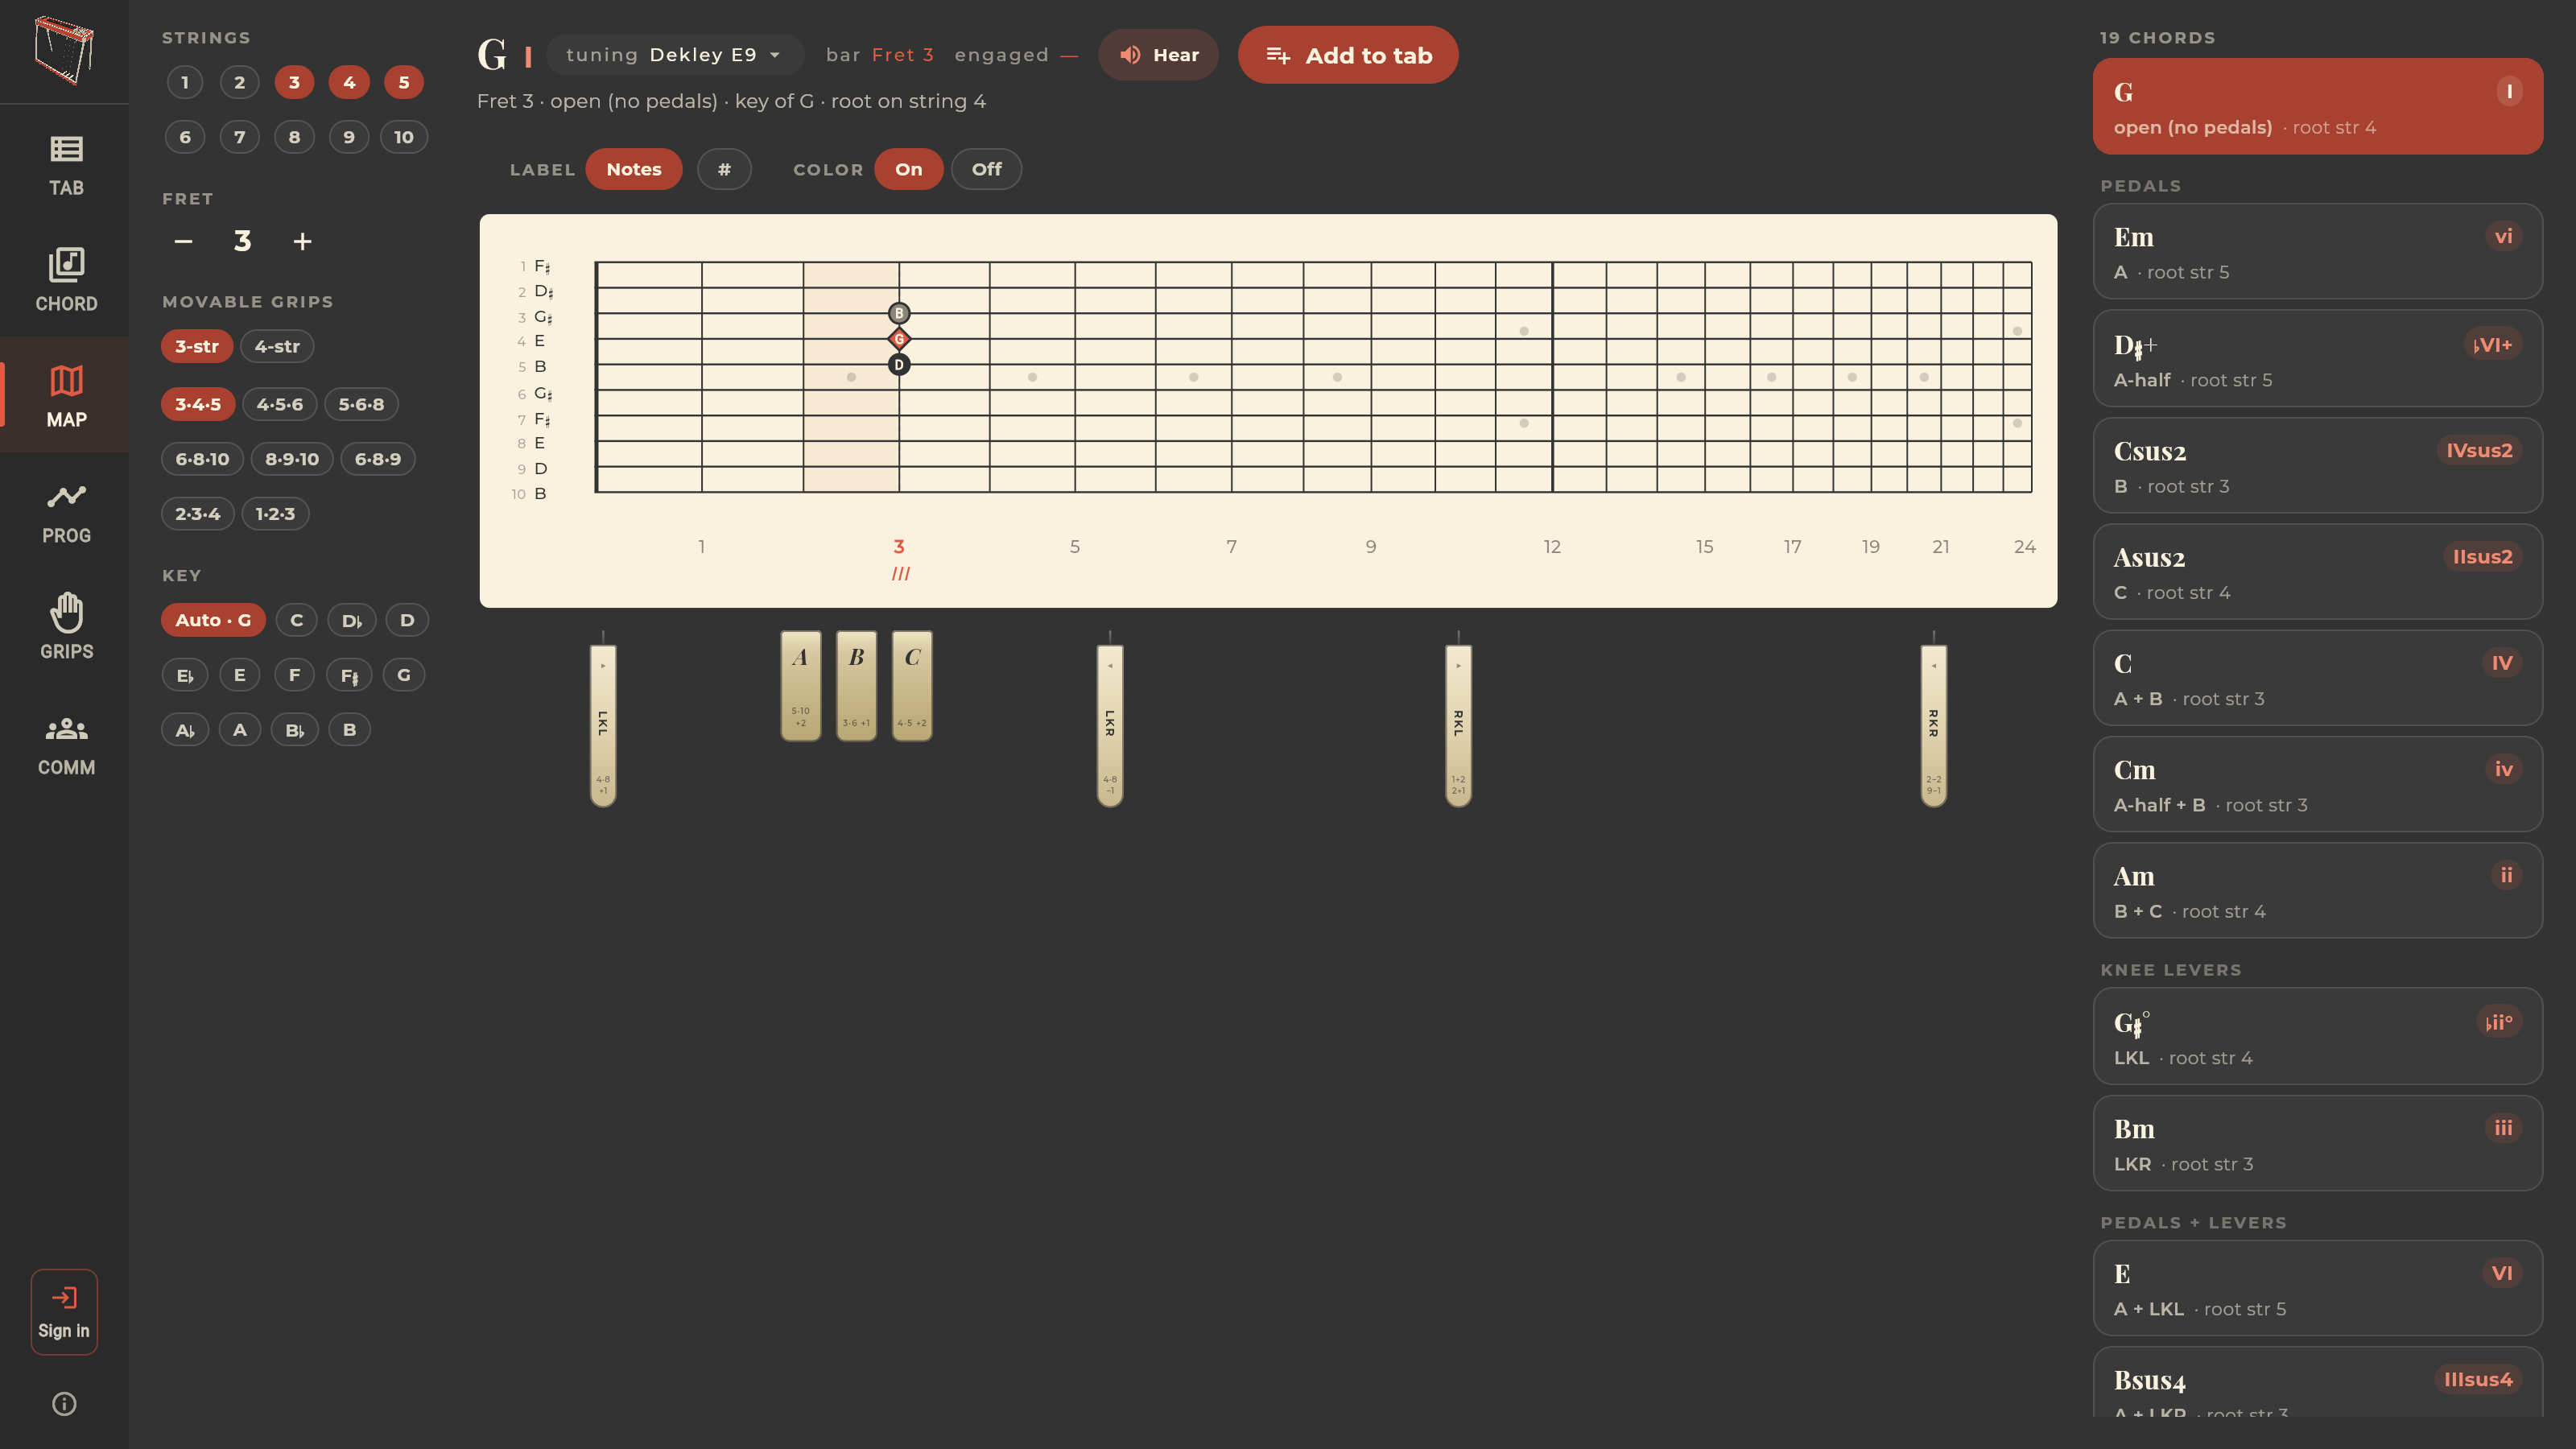Viewport: 2576px width, 1449px height.
Task: Choose the 3·4·5 grip
Action: [198, 404]
